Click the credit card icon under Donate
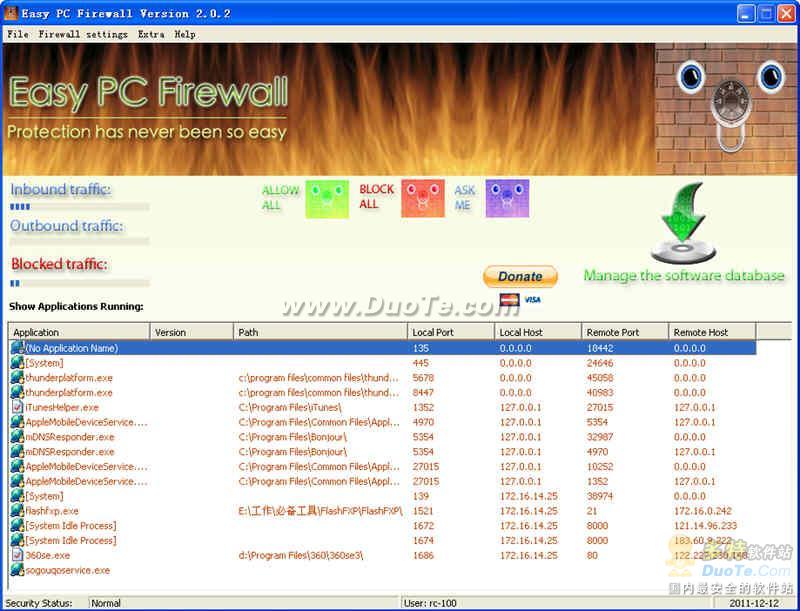 [509, 299]
